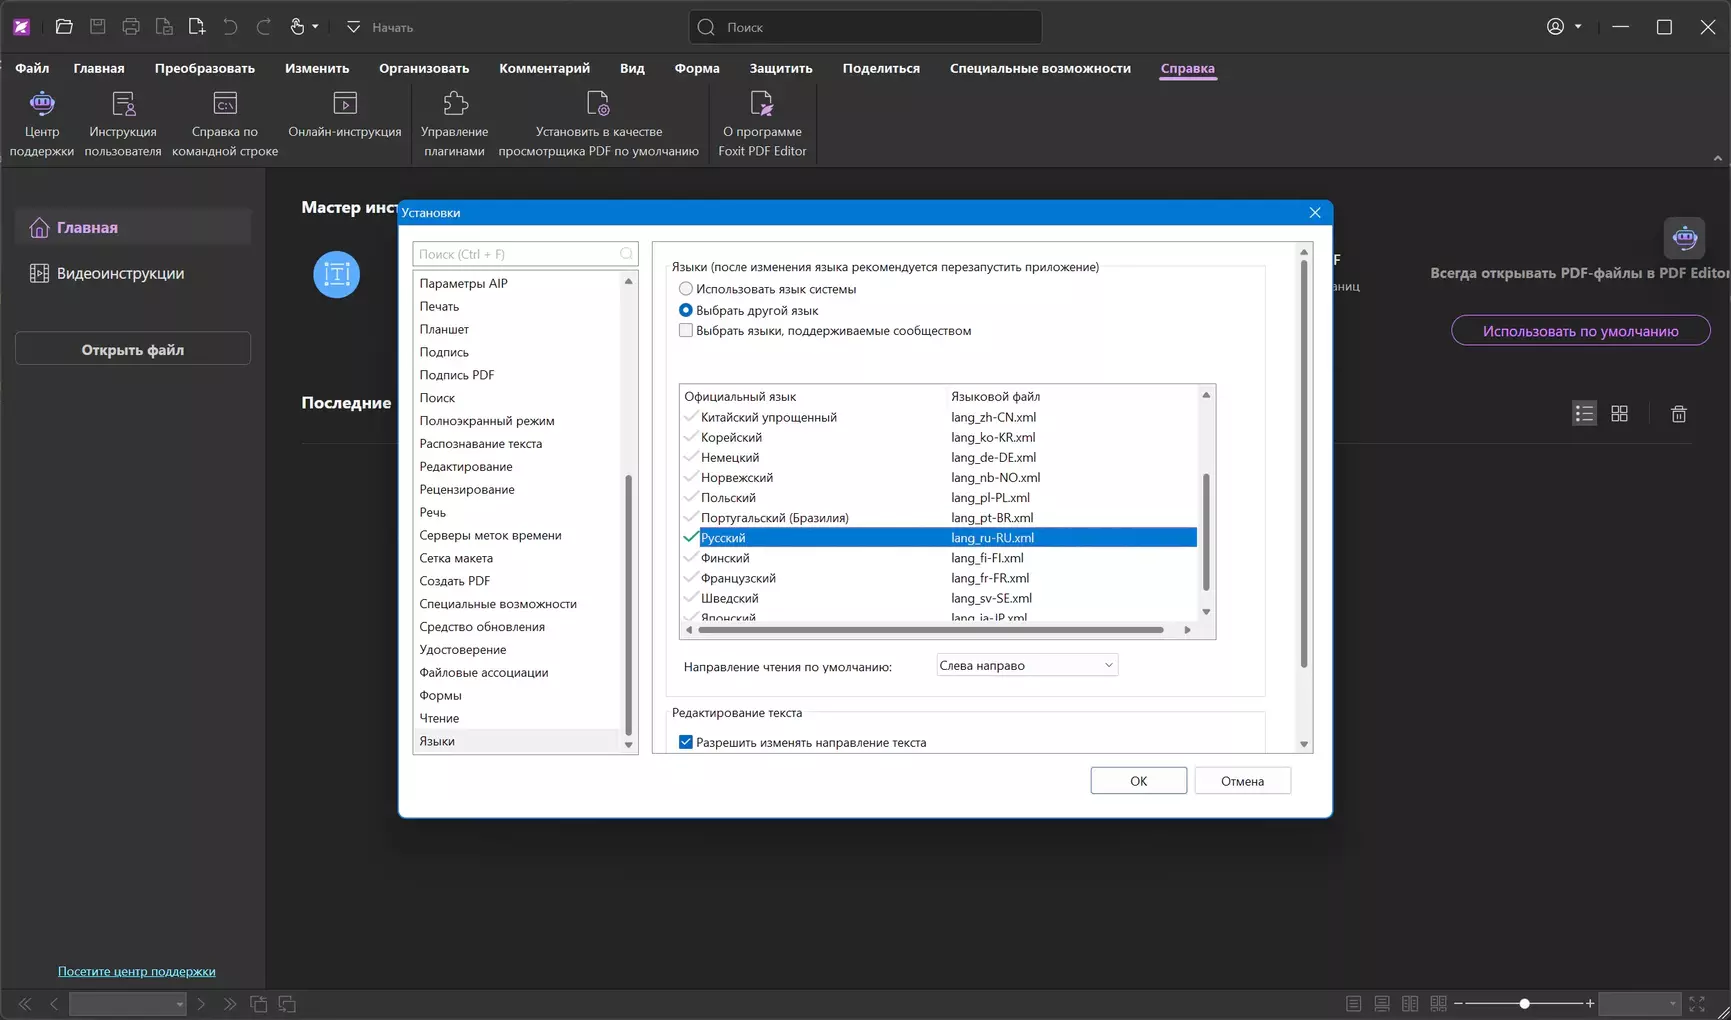The height and width of the screenshot is (1020, 1731).
Task: Uncheck Разрешить изменять направление текста
Action: pos(686,742)
